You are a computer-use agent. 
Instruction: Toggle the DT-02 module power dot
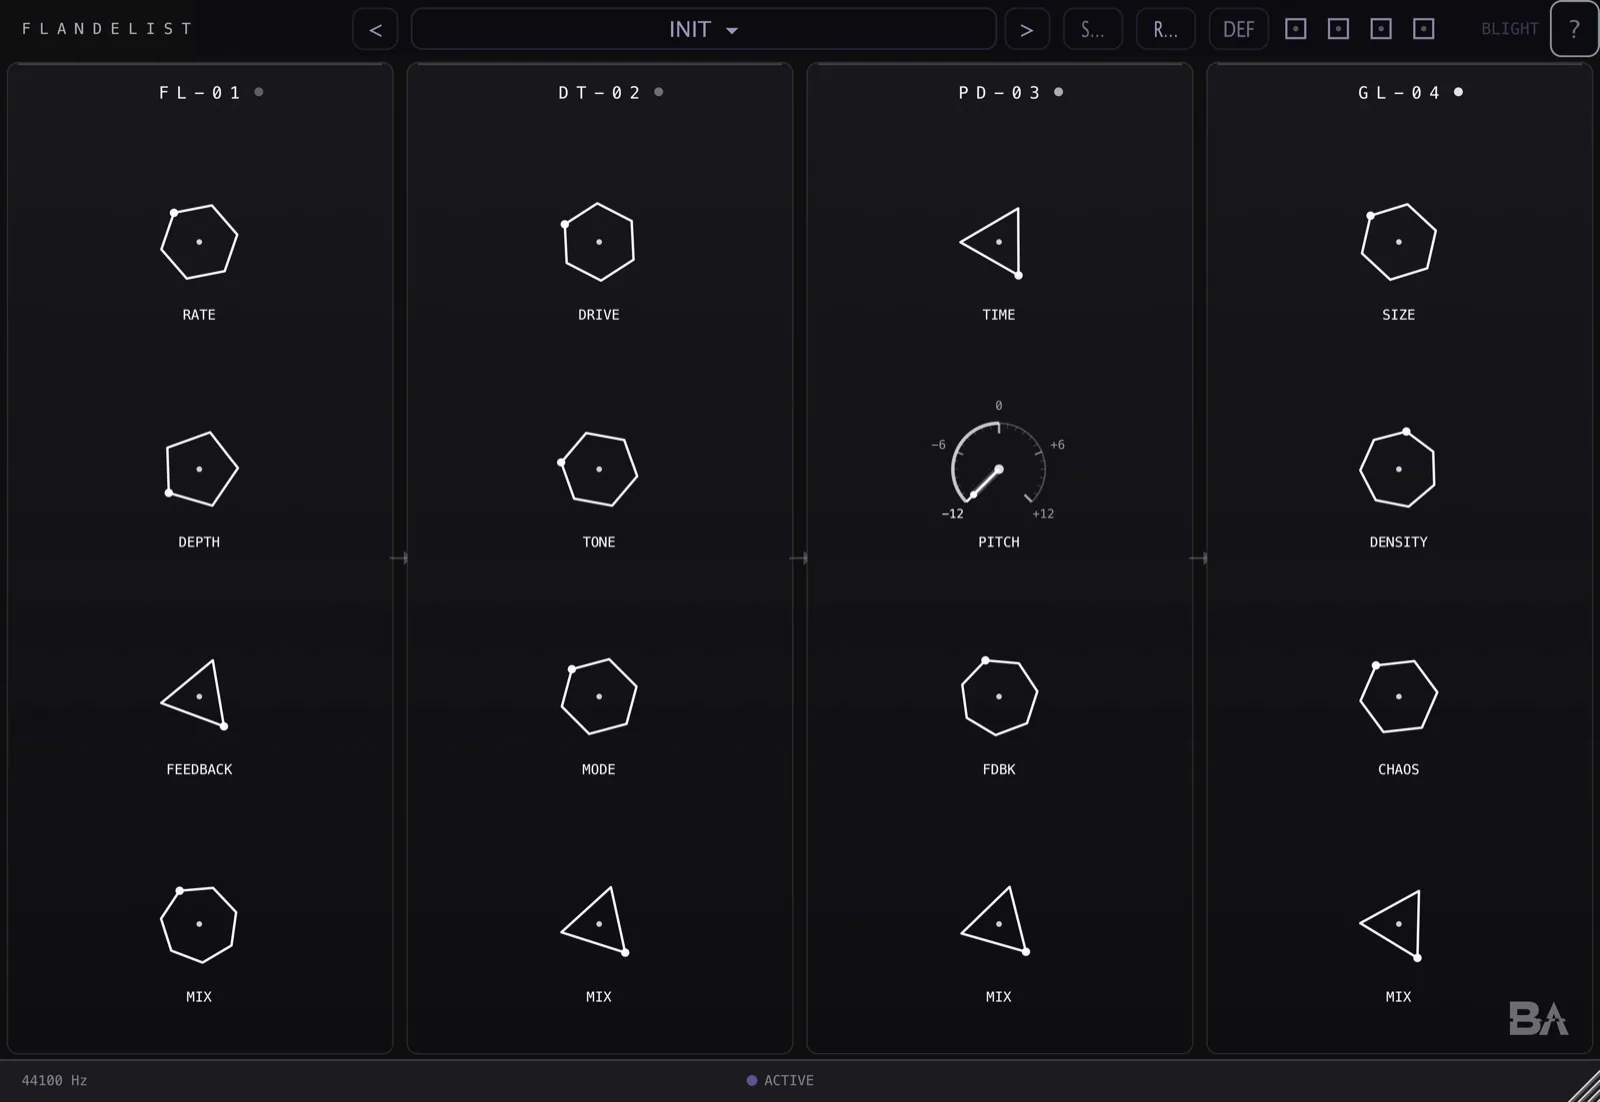pyautogui.click(x=659, y=92)
